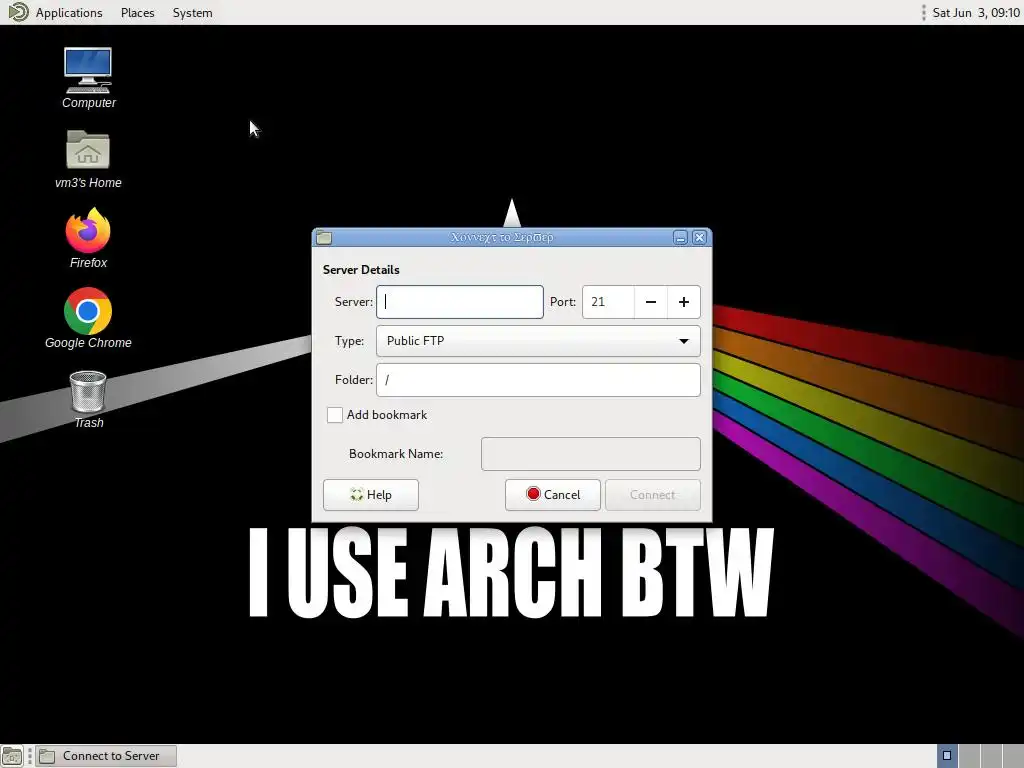Click the show desktop icon in bottom panel
The width and height of the screenshot is (1024, 768).
pos(12,756)
